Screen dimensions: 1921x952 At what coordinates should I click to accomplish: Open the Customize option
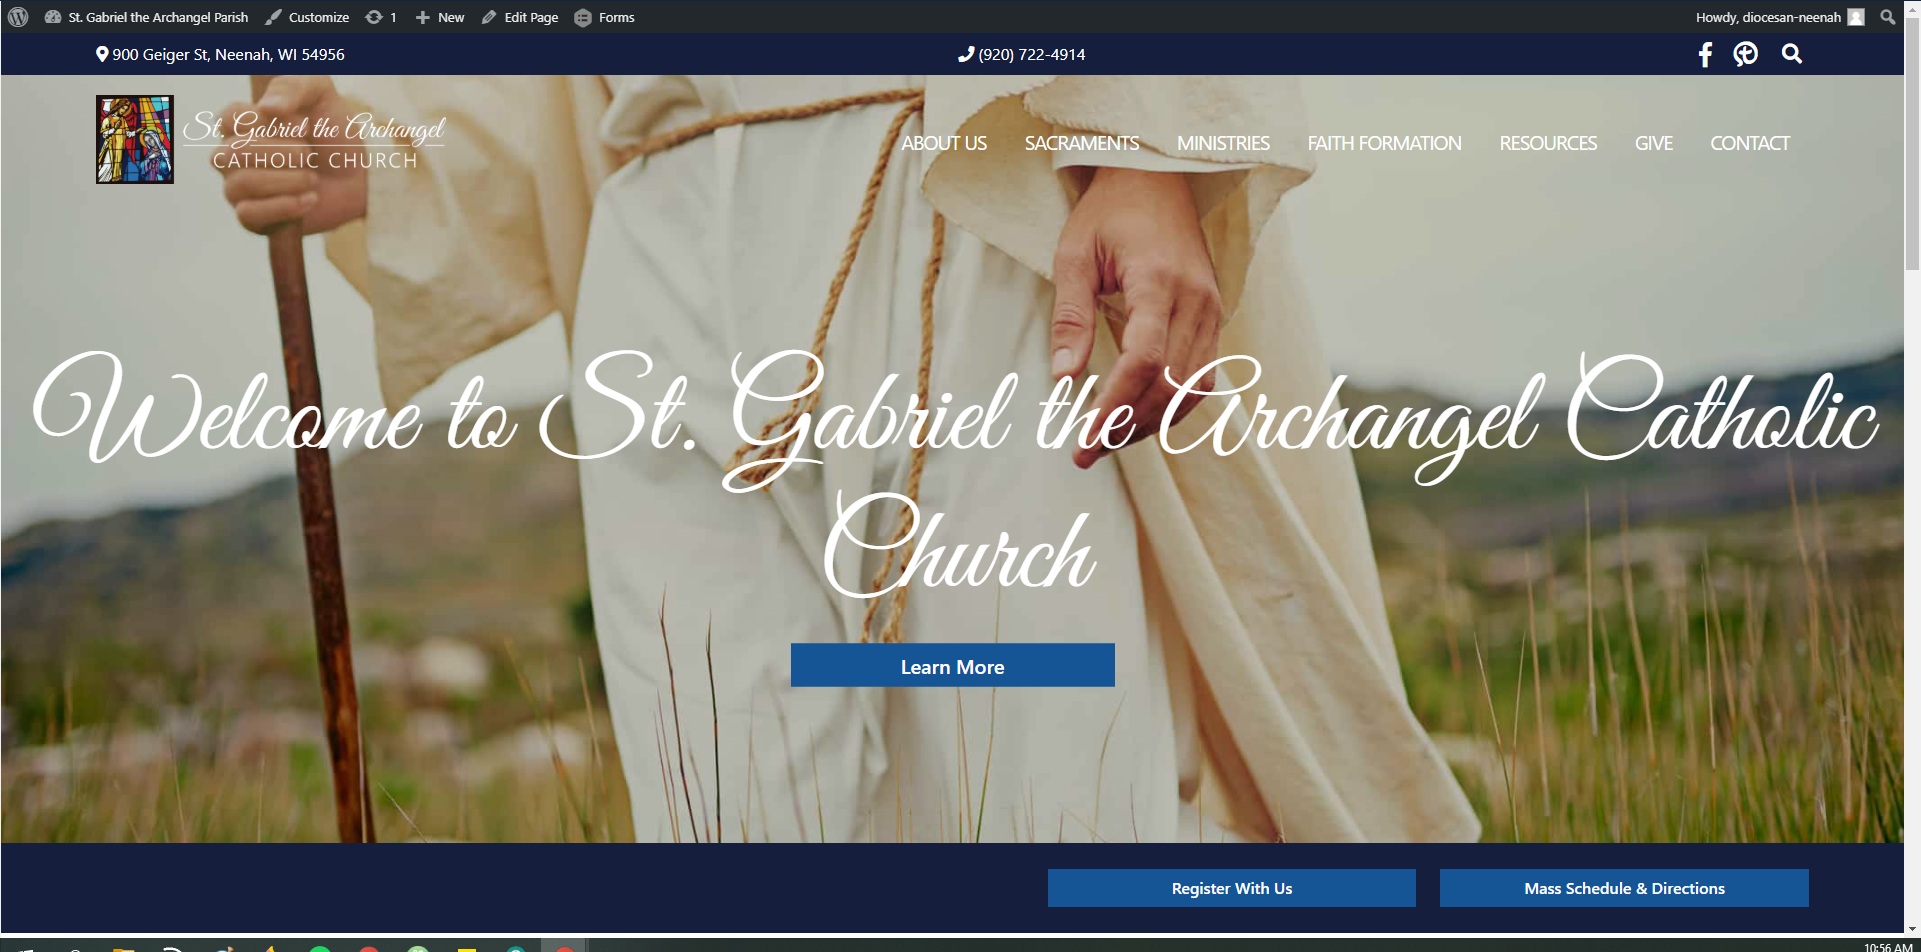318,17
